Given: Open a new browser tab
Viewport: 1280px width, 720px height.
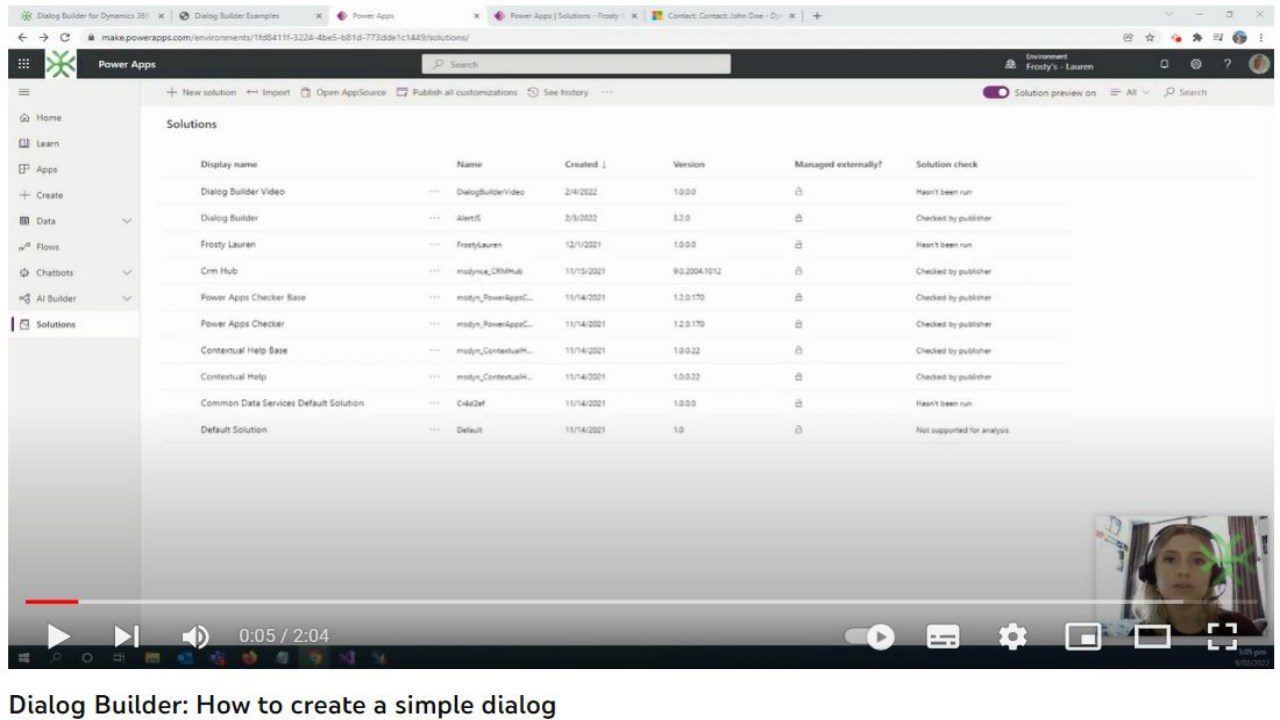Looking at the screenshot, I should (x=817, y=16).
